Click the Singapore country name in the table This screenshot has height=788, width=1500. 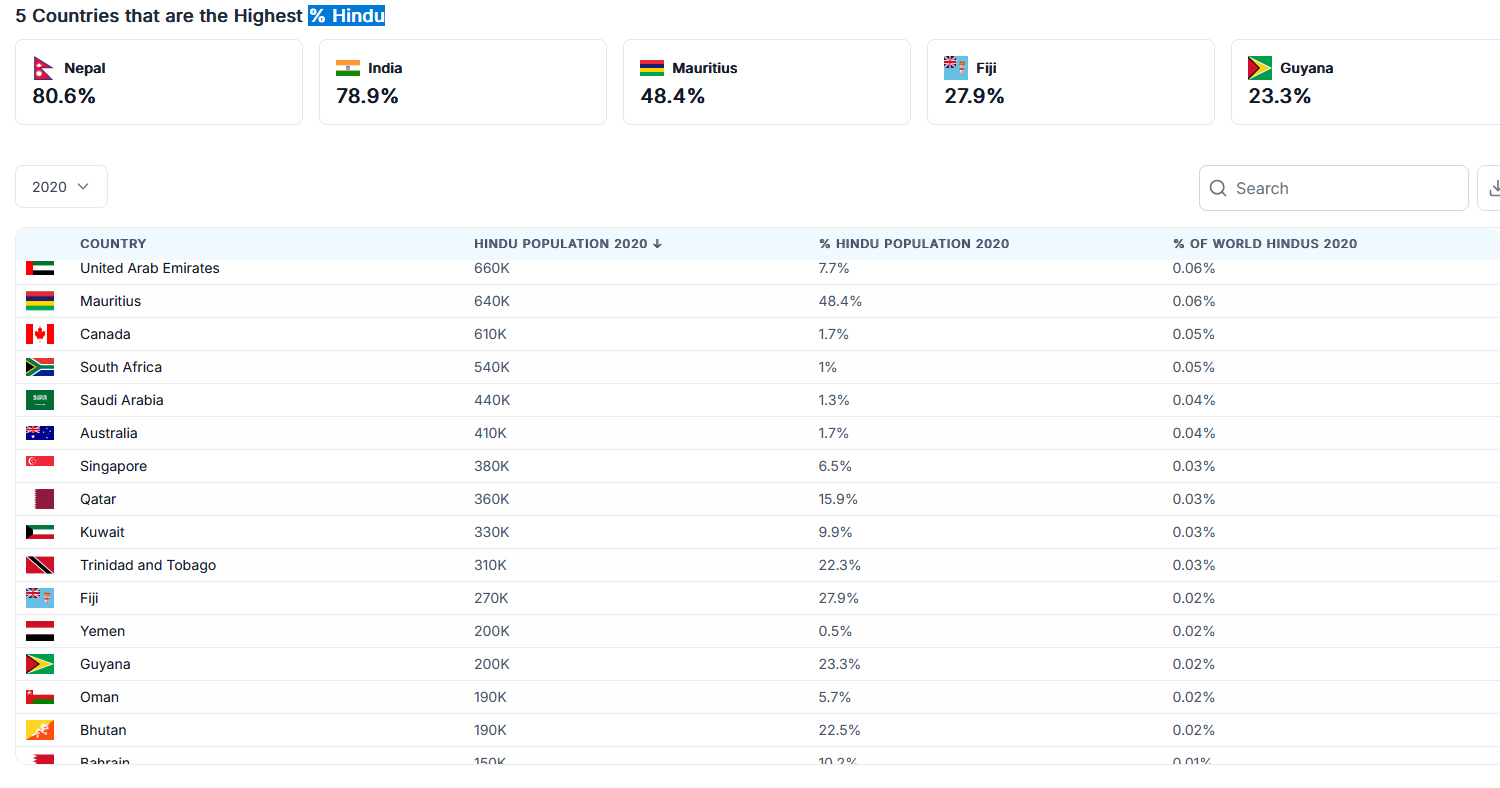click(x=113, y=466)
